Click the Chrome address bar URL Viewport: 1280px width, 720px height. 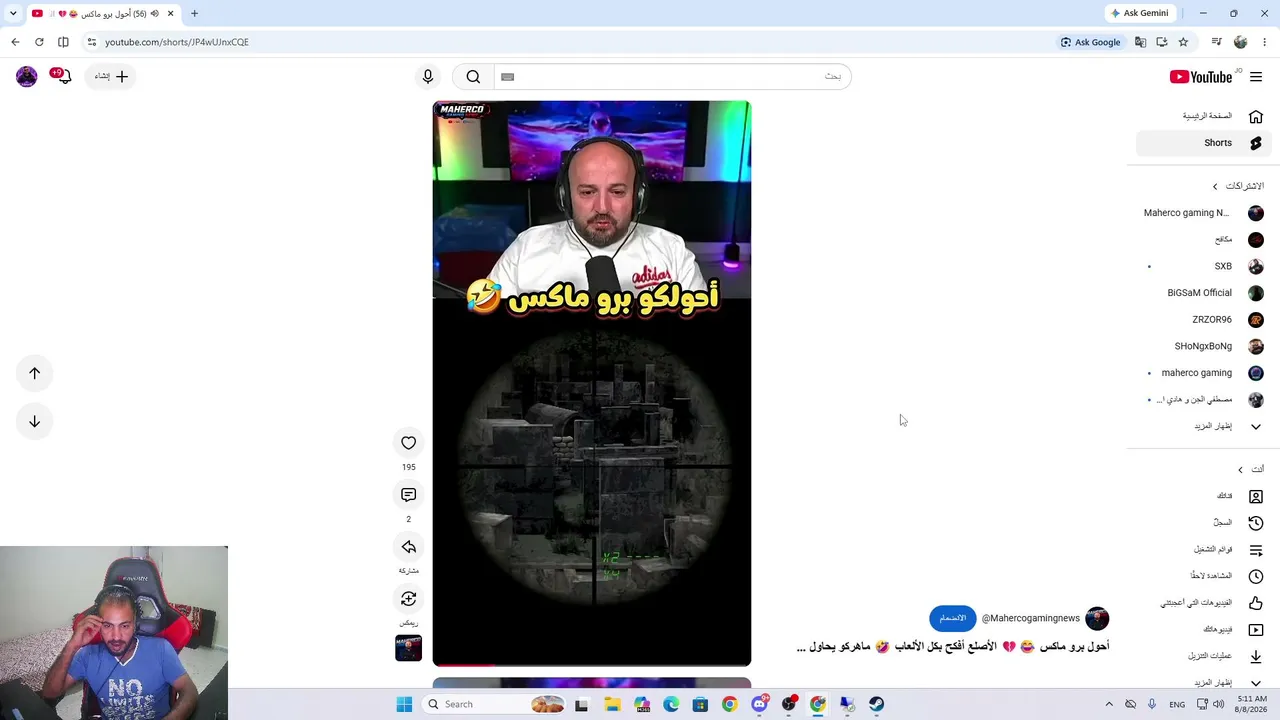point(177,42)
